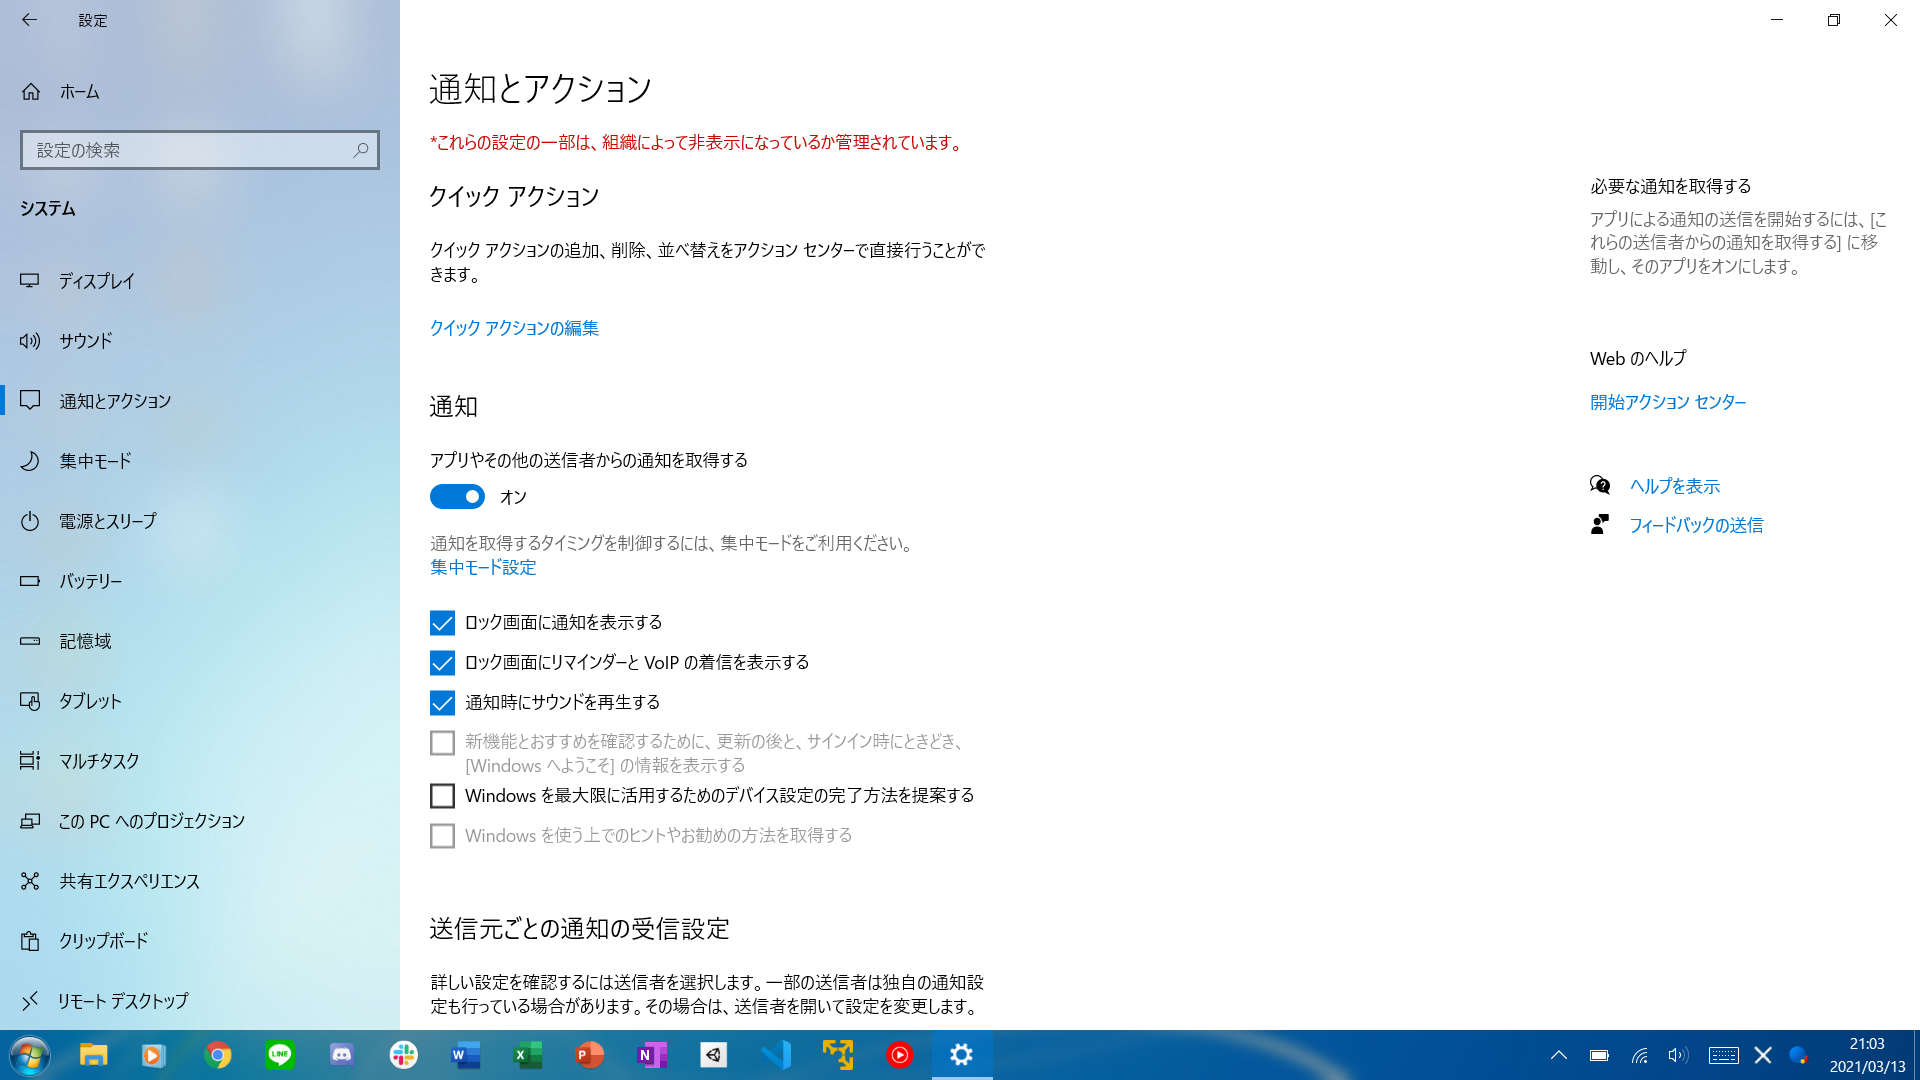The image size is (1920, 1080).
Task: Open the clock showing 21:03
Action: (1867, 1055)
